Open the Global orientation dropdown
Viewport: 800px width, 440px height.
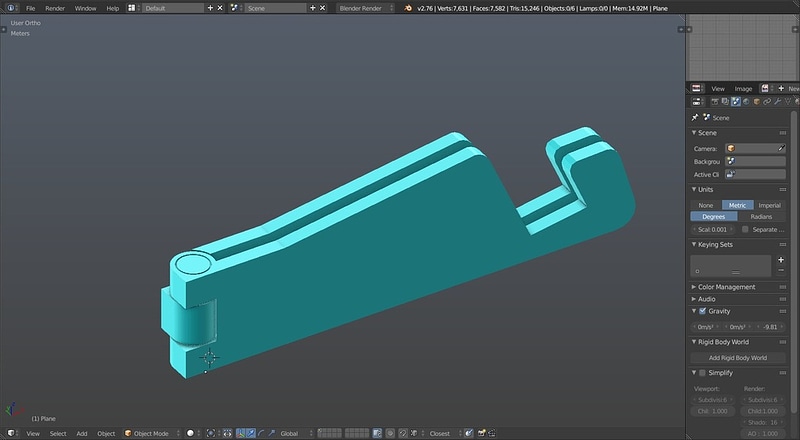pos(296,433)
